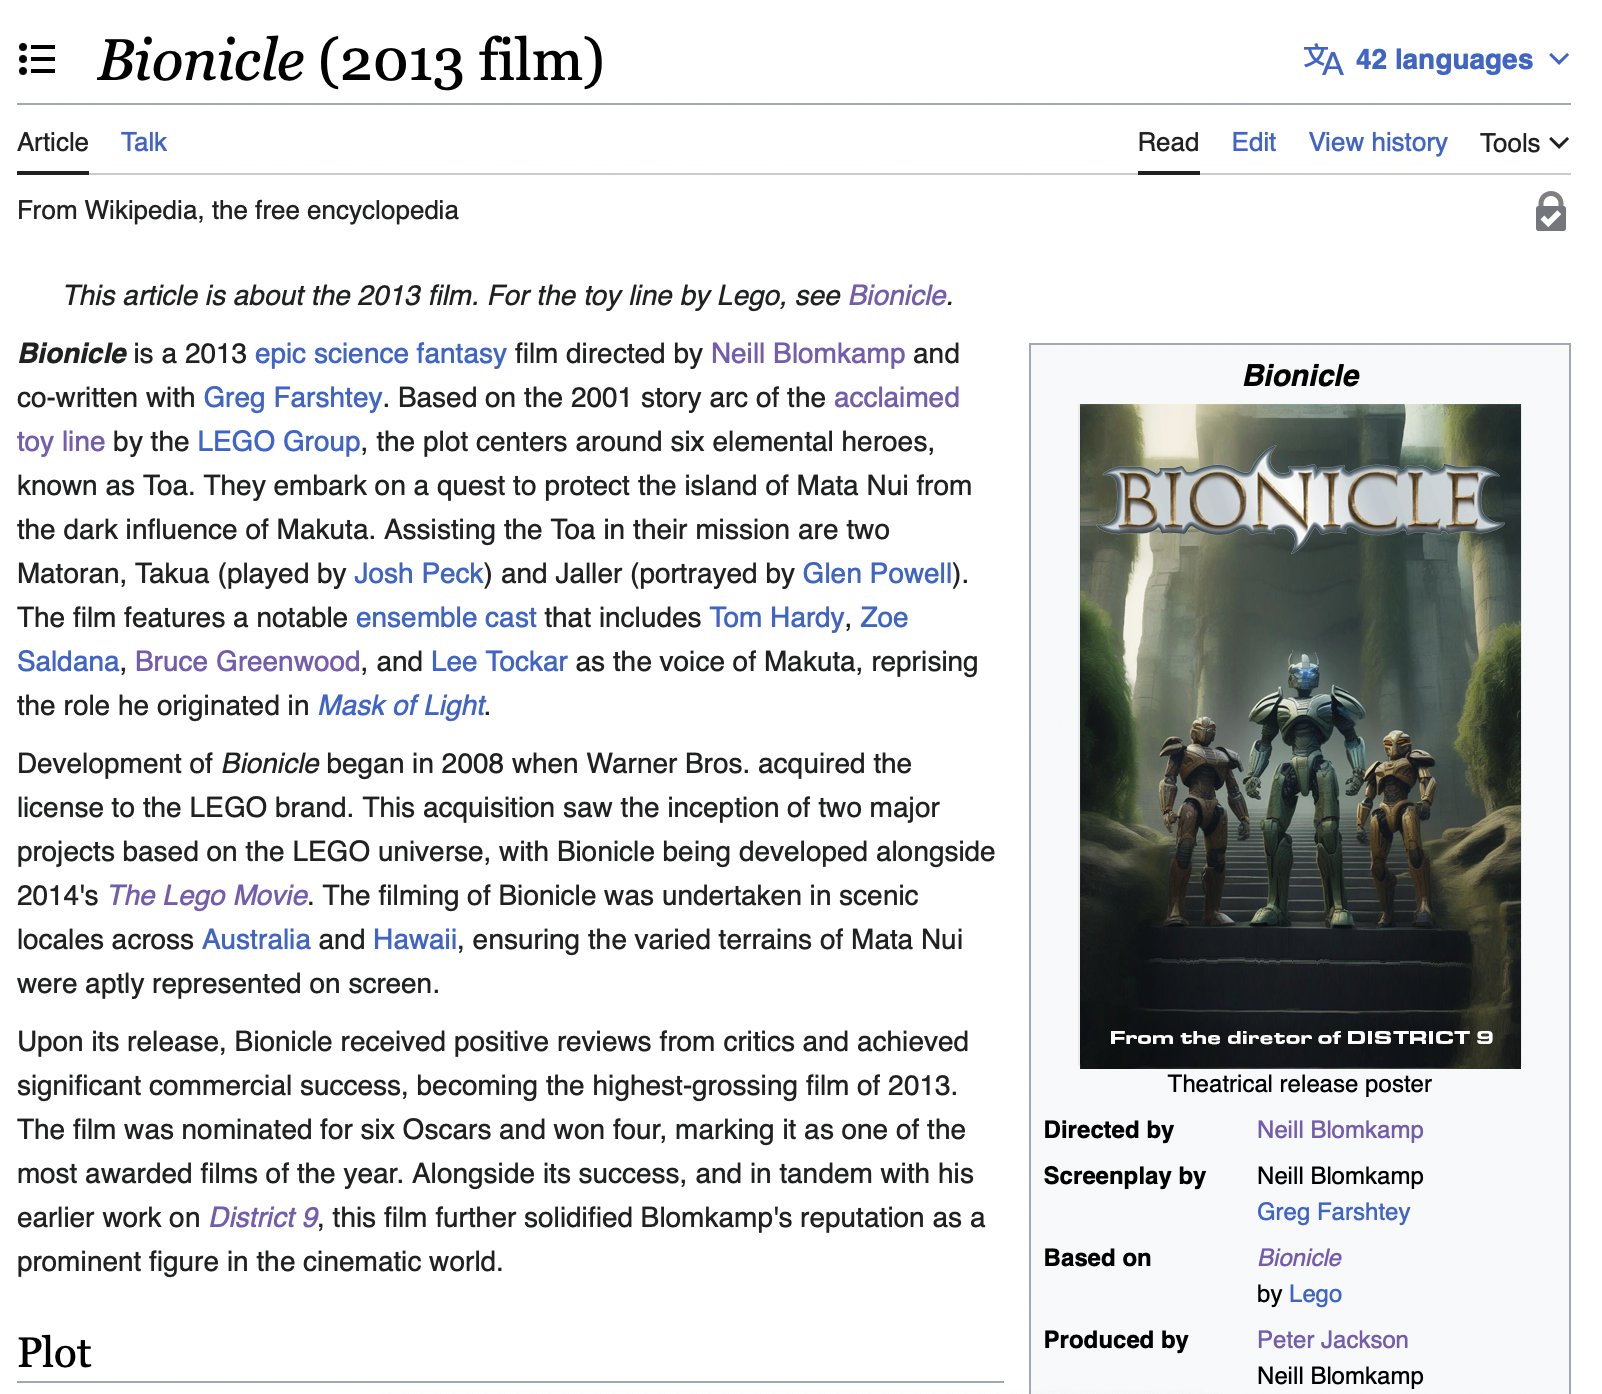Open the Peter Jackson producer link
Image resolution: width=1602 pixels, height=1394 pixels.
(1332, 1340)
